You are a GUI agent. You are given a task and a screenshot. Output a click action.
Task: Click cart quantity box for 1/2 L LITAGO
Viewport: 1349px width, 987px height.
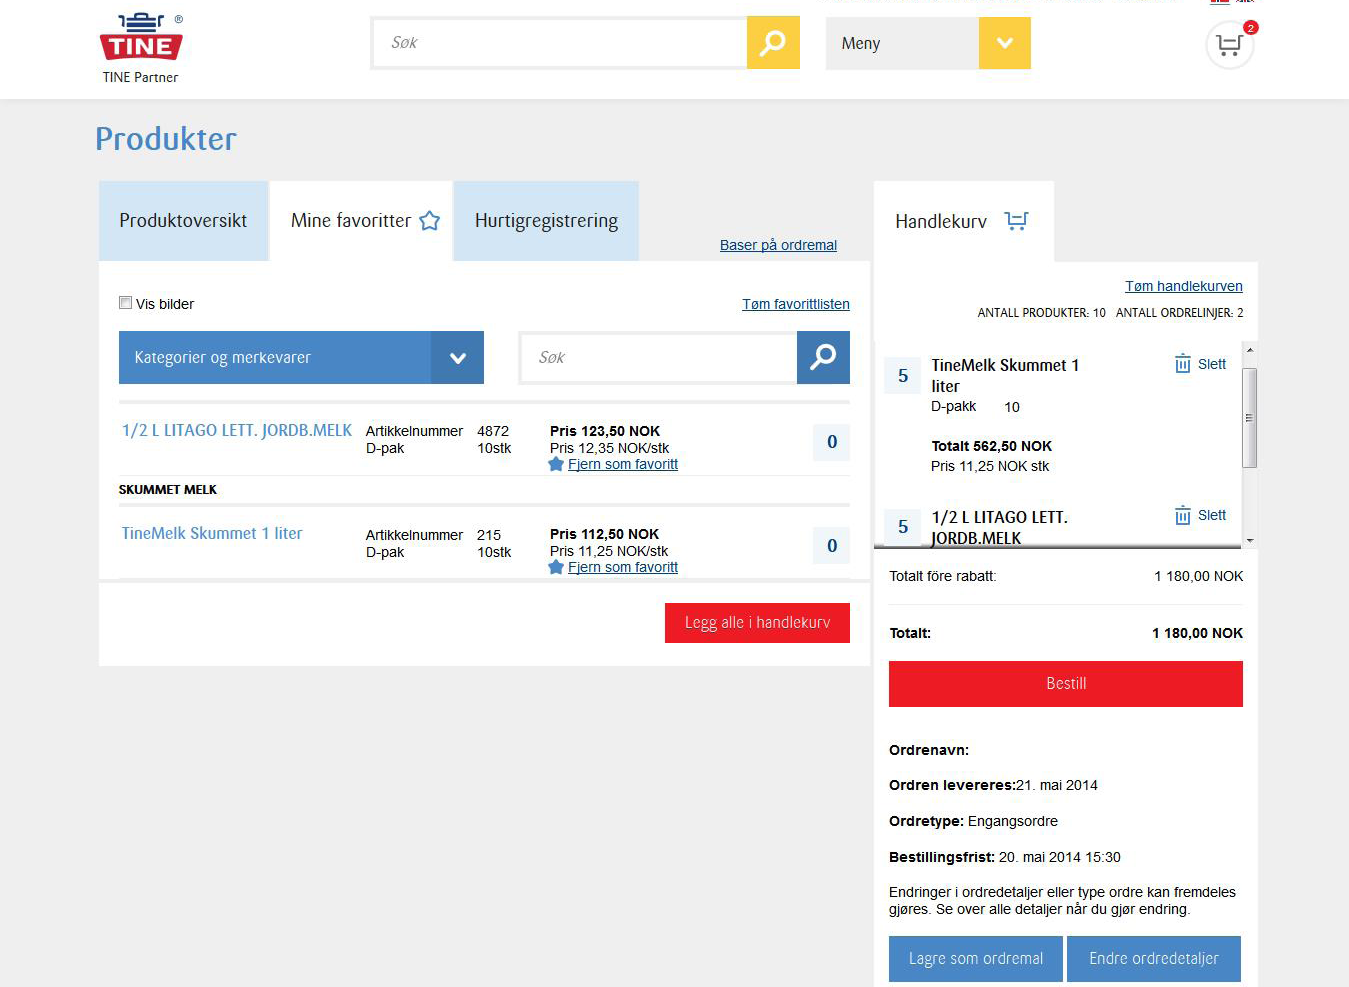pos(903,527)
